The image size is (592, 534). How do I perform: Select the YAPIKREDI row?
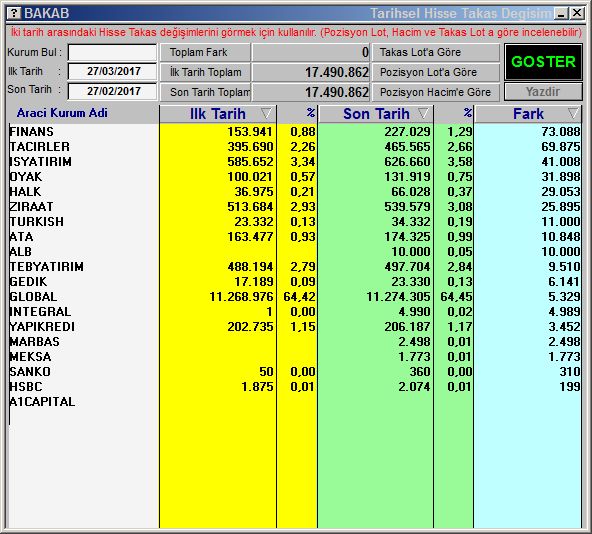(x=295, y=326)
